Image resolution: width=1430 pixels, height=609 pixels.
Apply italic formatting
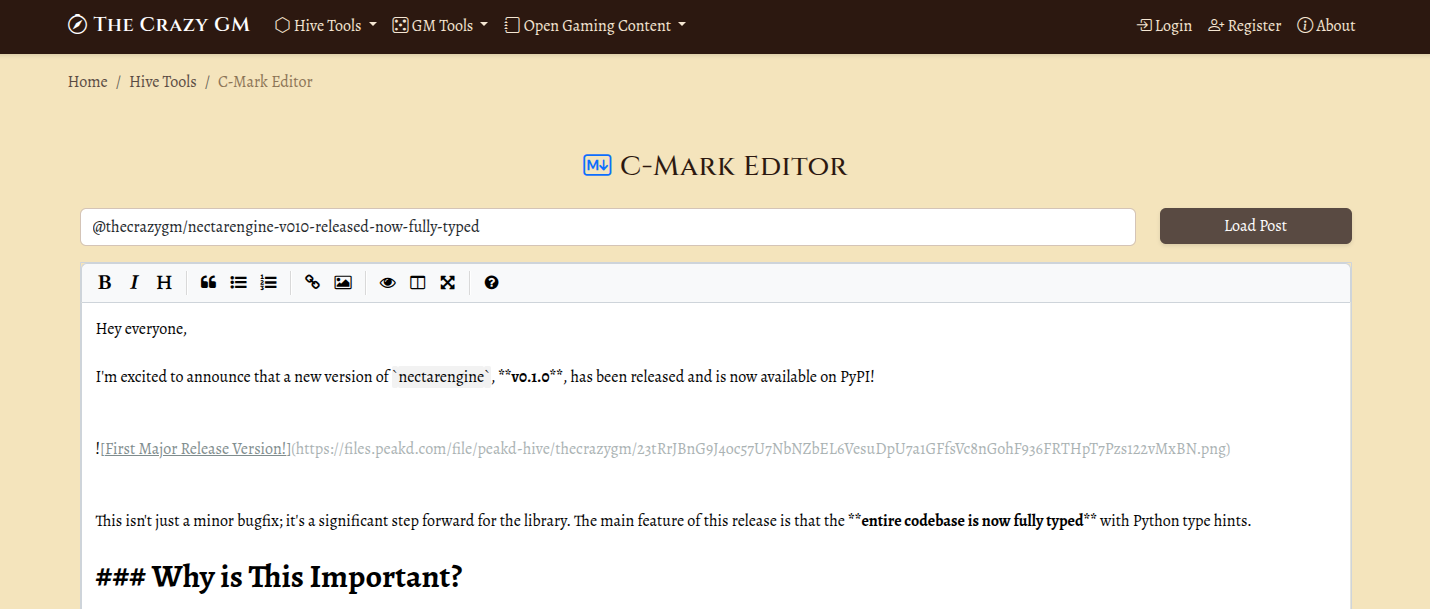[x=134, y=283]
